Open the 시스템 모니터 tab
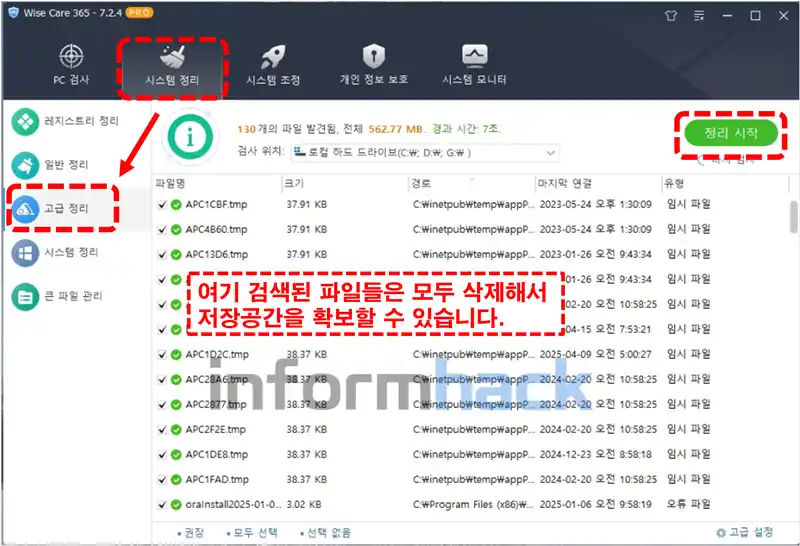The height and width of the screenshot is (546, 800). click(474, 65)
